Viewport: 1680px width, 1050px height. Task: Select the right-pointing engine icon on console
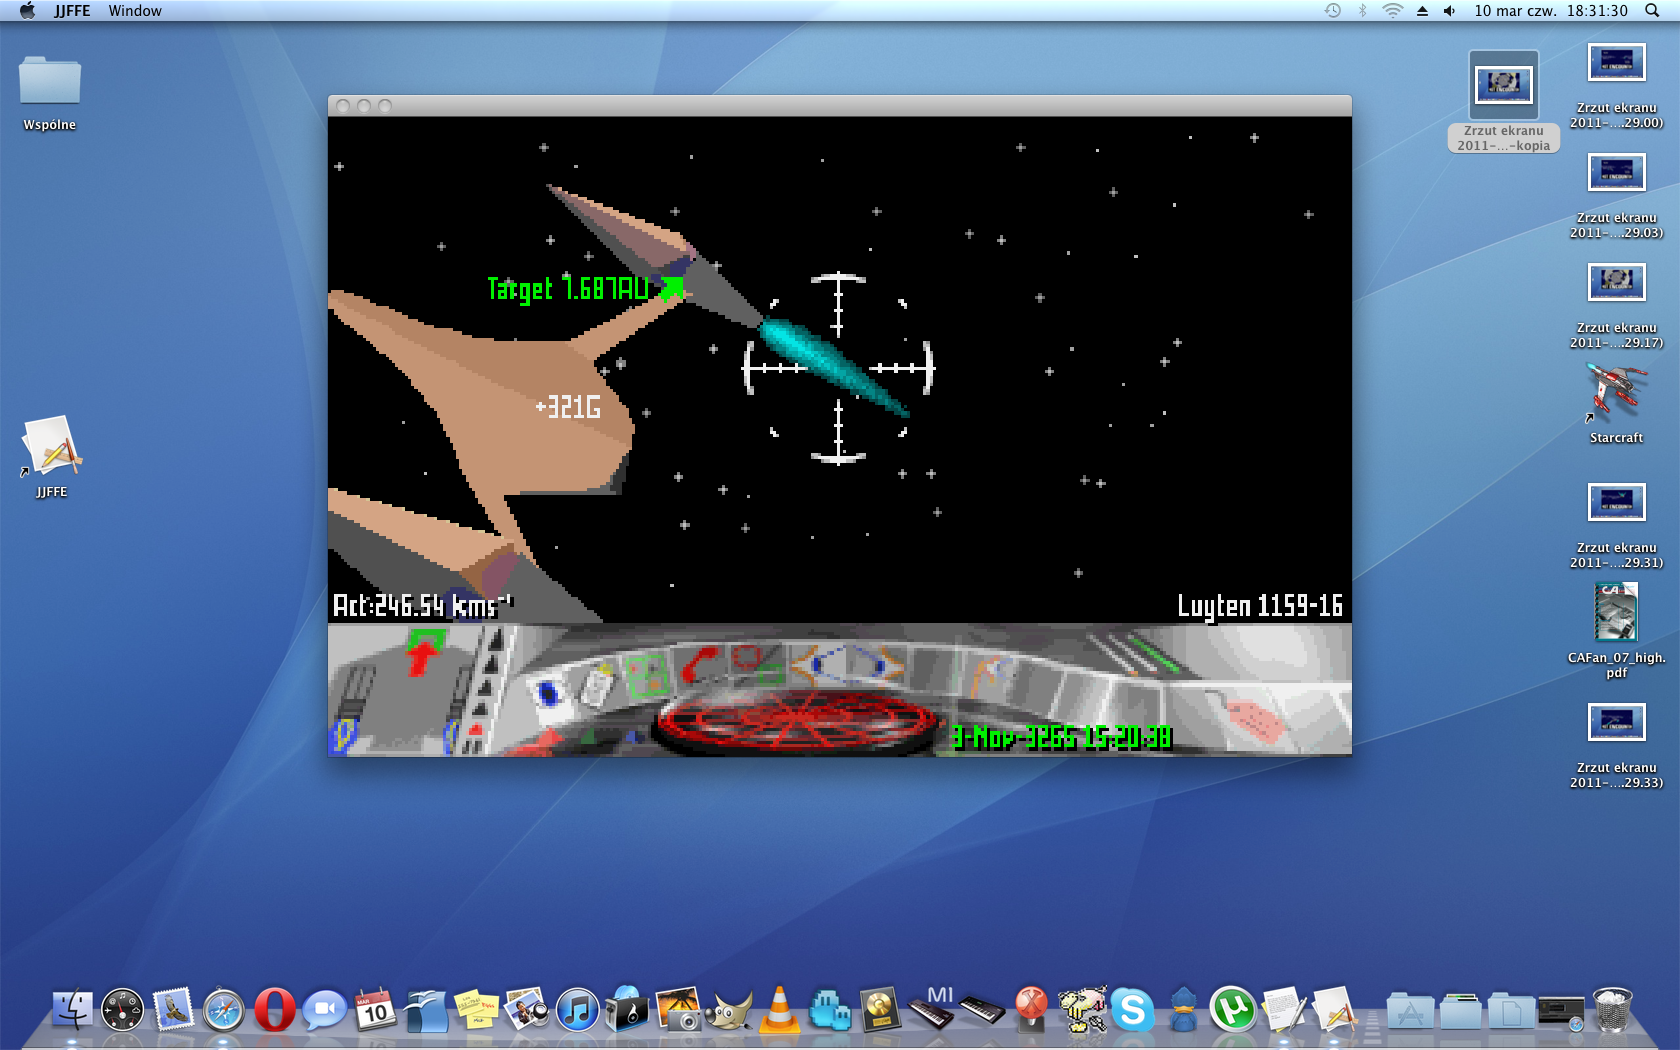point(877,663)
